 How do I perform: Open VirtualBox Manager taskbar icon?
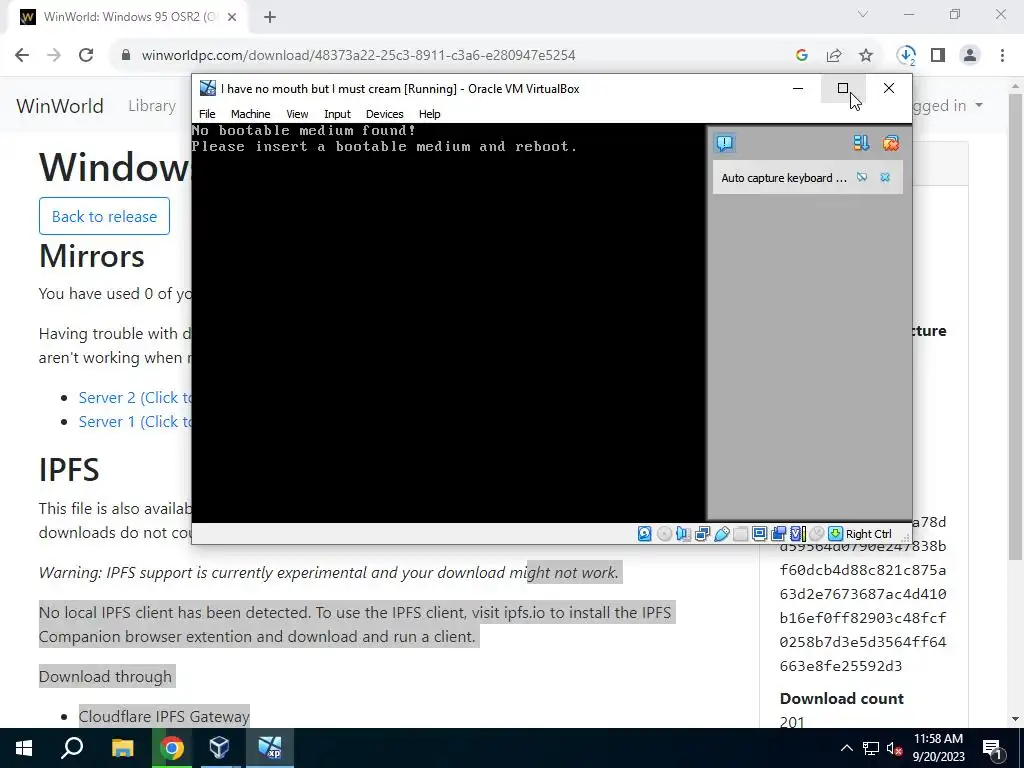click(x=220, y=748)
